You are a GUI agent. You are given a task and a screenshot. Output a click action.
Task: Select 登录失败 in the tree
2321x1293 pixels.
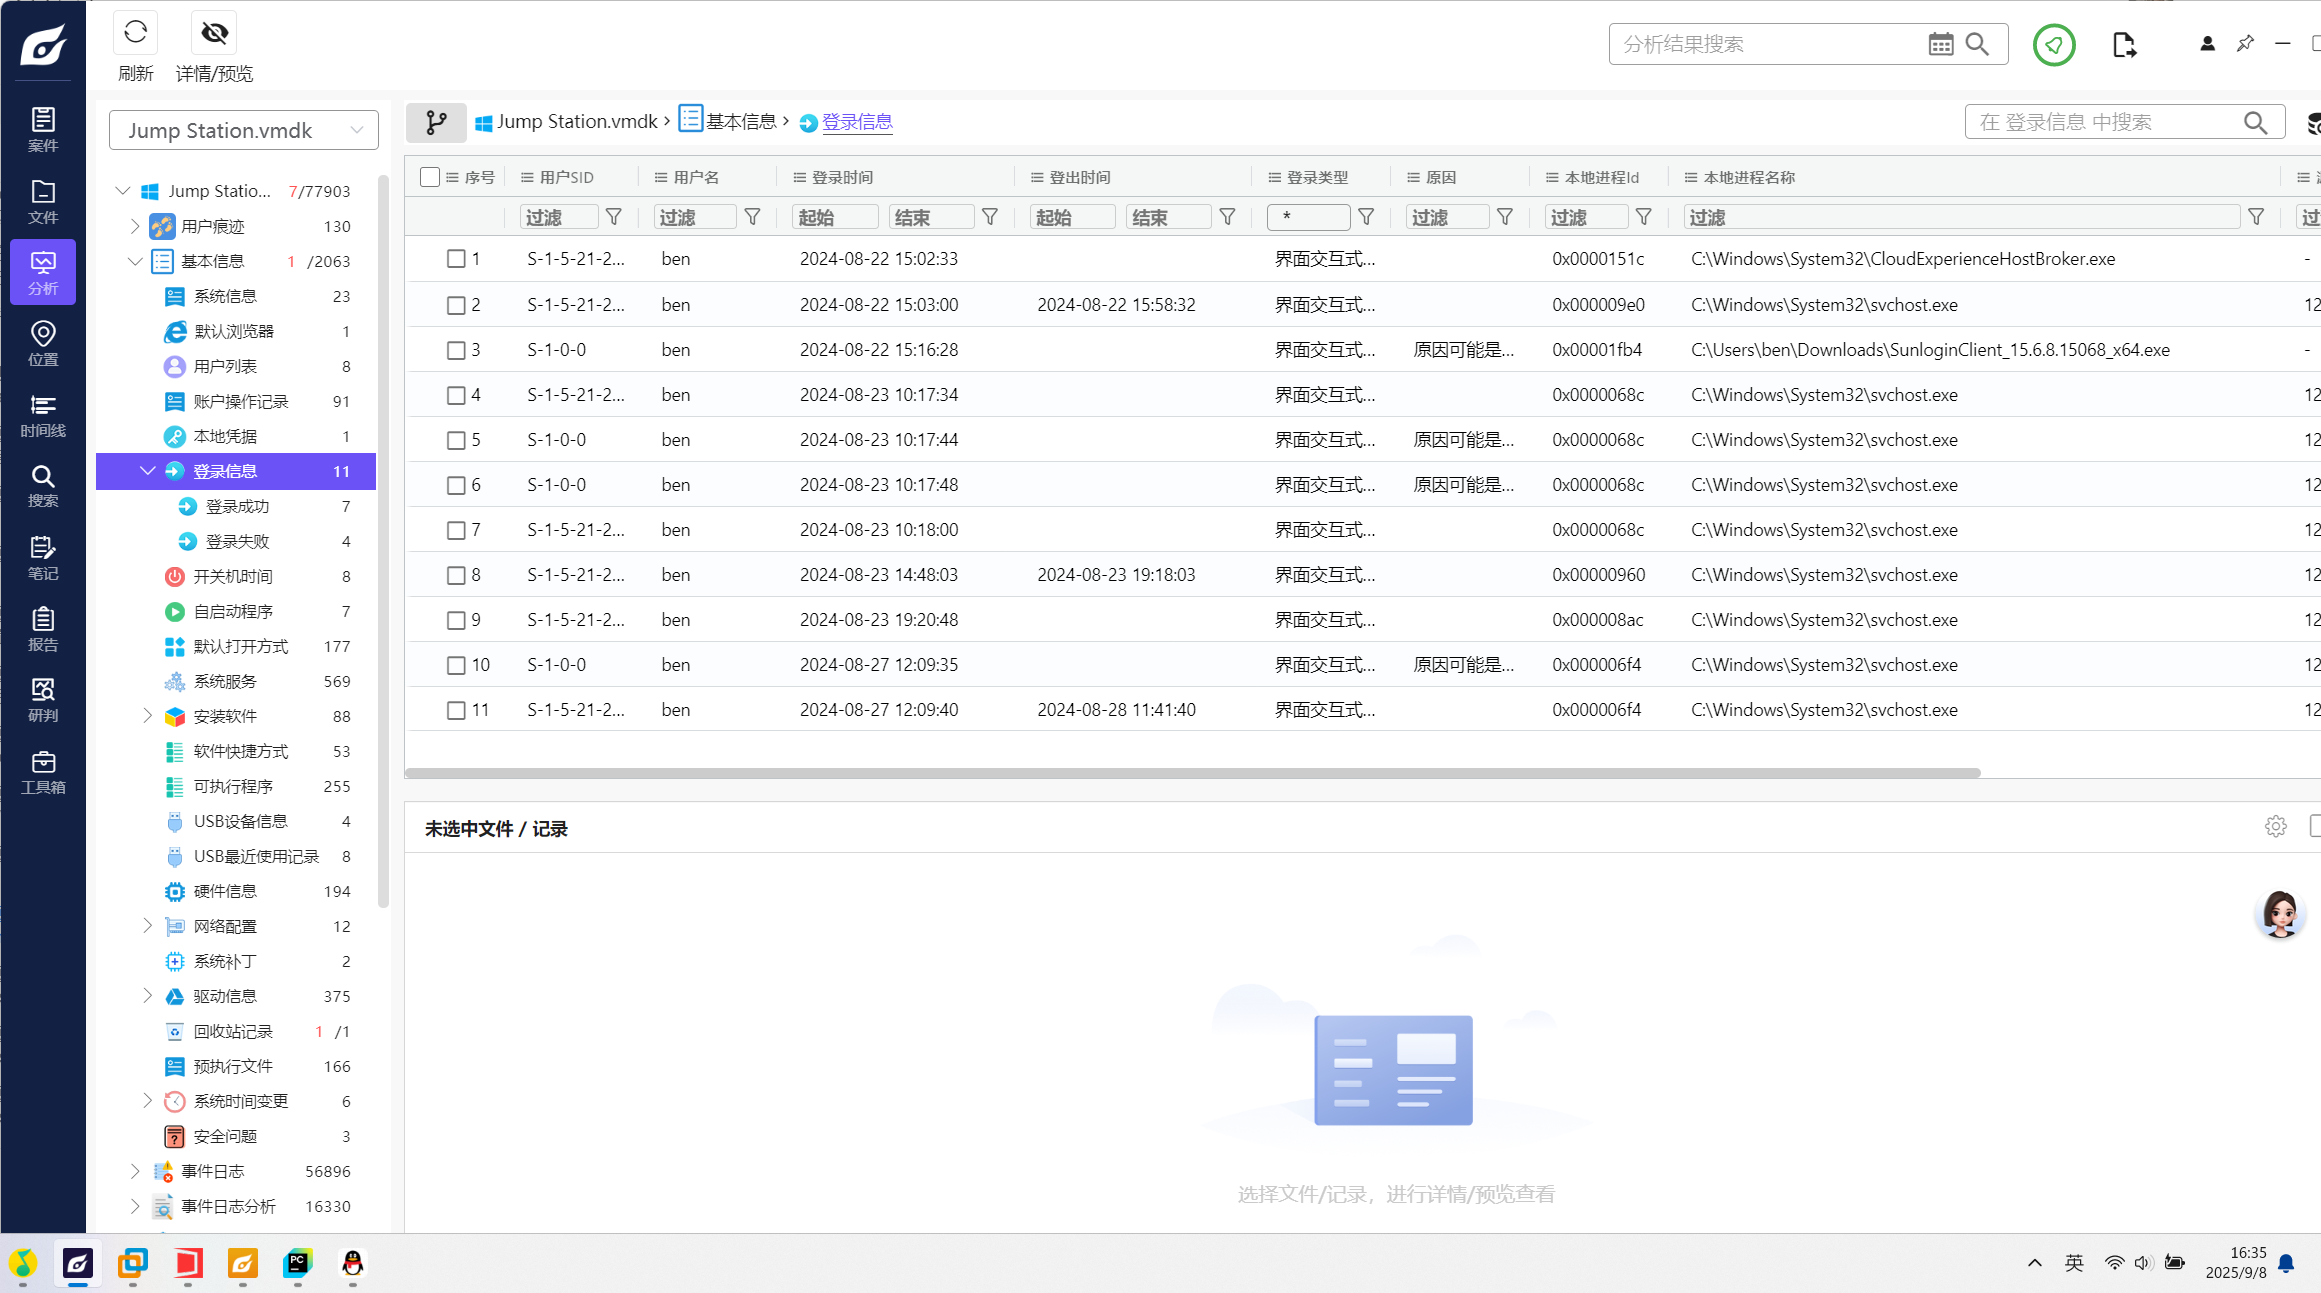click(x=237, y=541)
